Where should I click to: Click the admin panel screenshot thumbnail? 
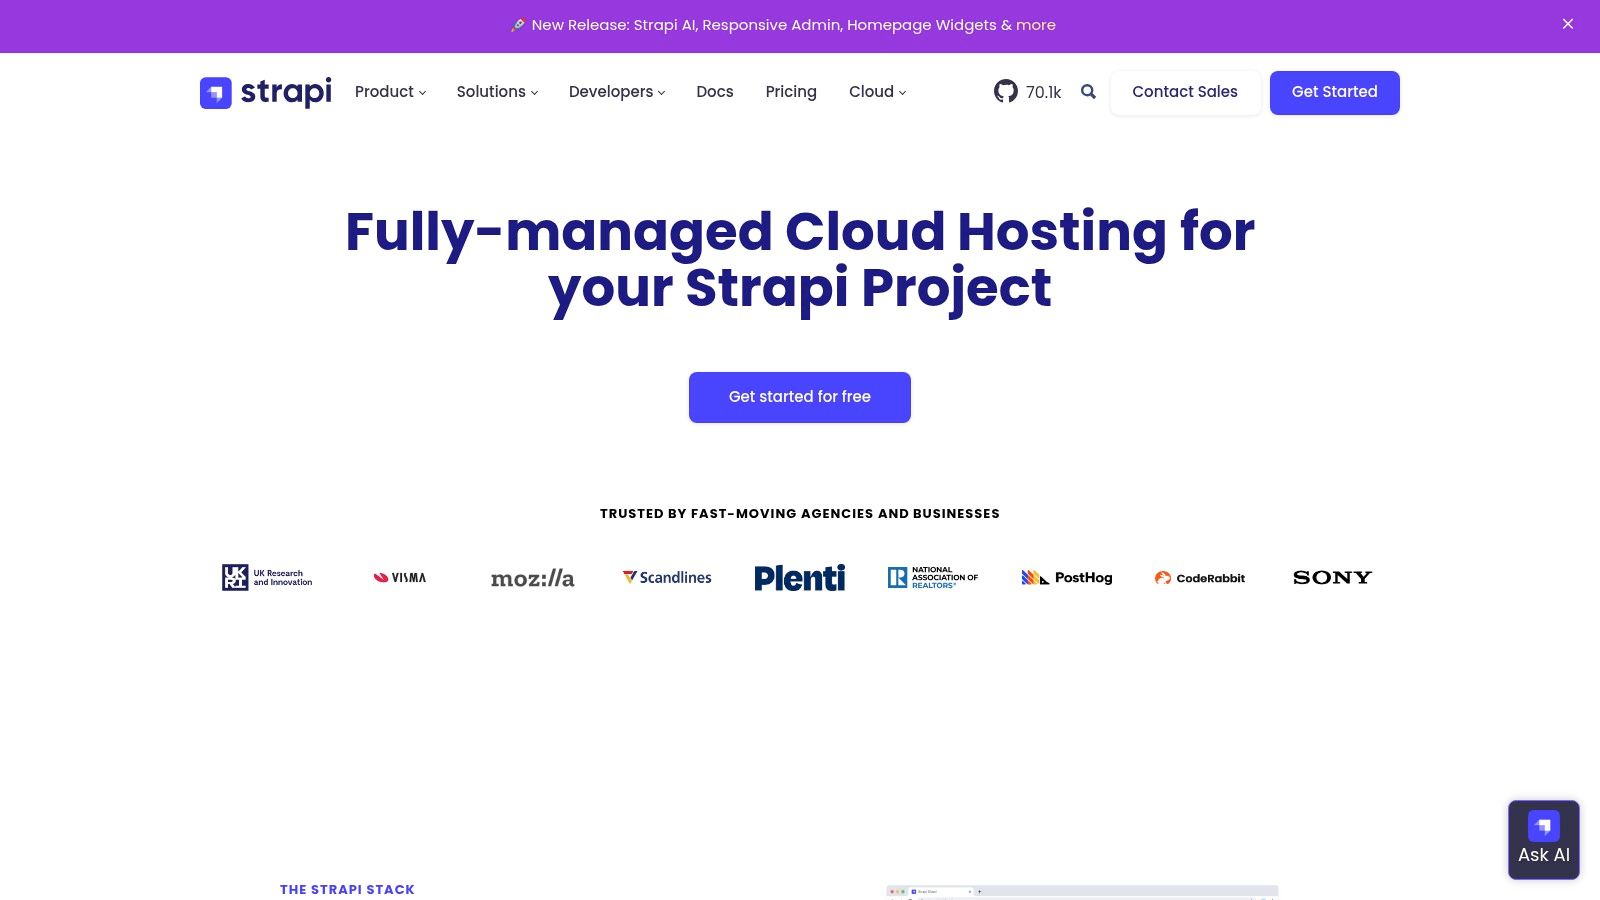[1082, 892]
